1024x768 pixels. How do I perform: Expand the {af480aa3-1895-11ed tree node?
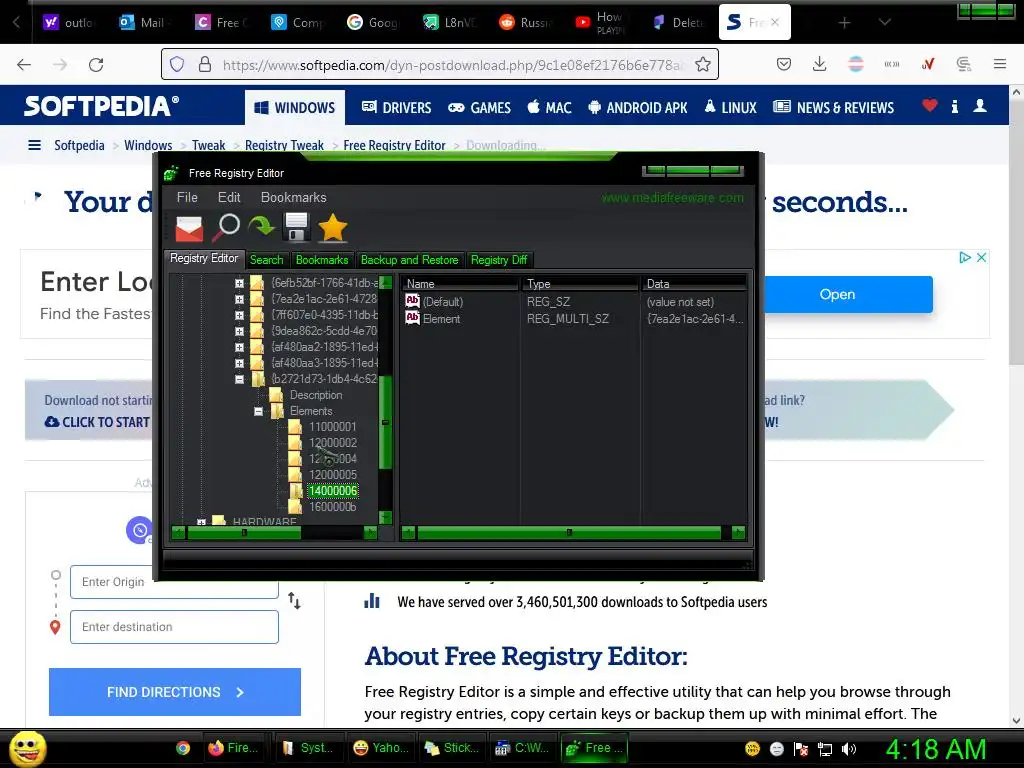click(x=239, y=363)
